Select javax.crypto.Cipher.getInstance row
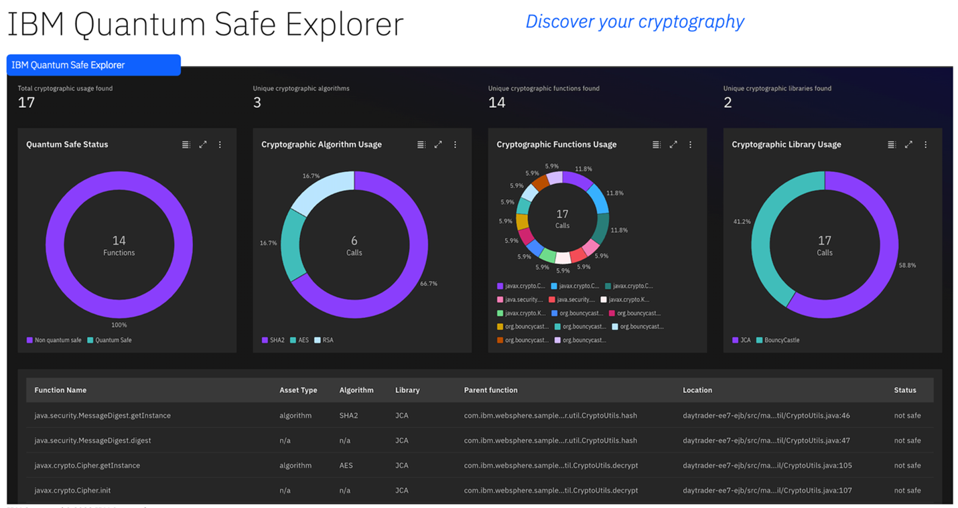Image resolution: width=958 pixels, height=508 pixels. [480, 465]
